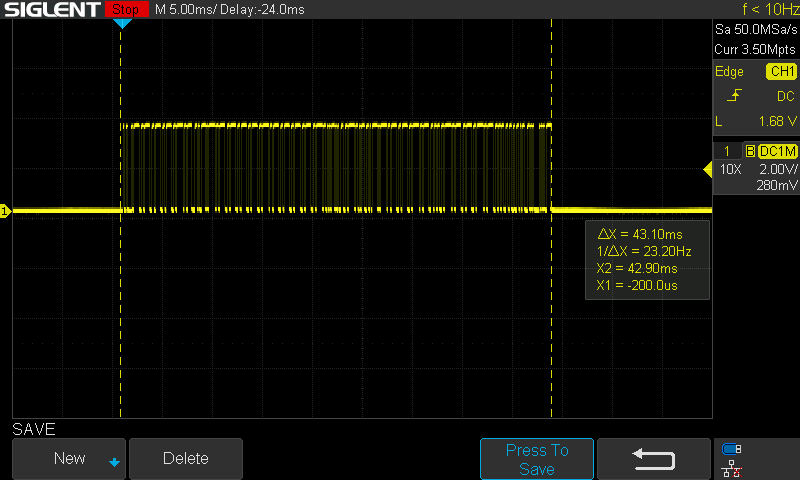Click the f < 10Hz frequency counter
The width and height of the screenshot is (800, 480).
[770, 9]
